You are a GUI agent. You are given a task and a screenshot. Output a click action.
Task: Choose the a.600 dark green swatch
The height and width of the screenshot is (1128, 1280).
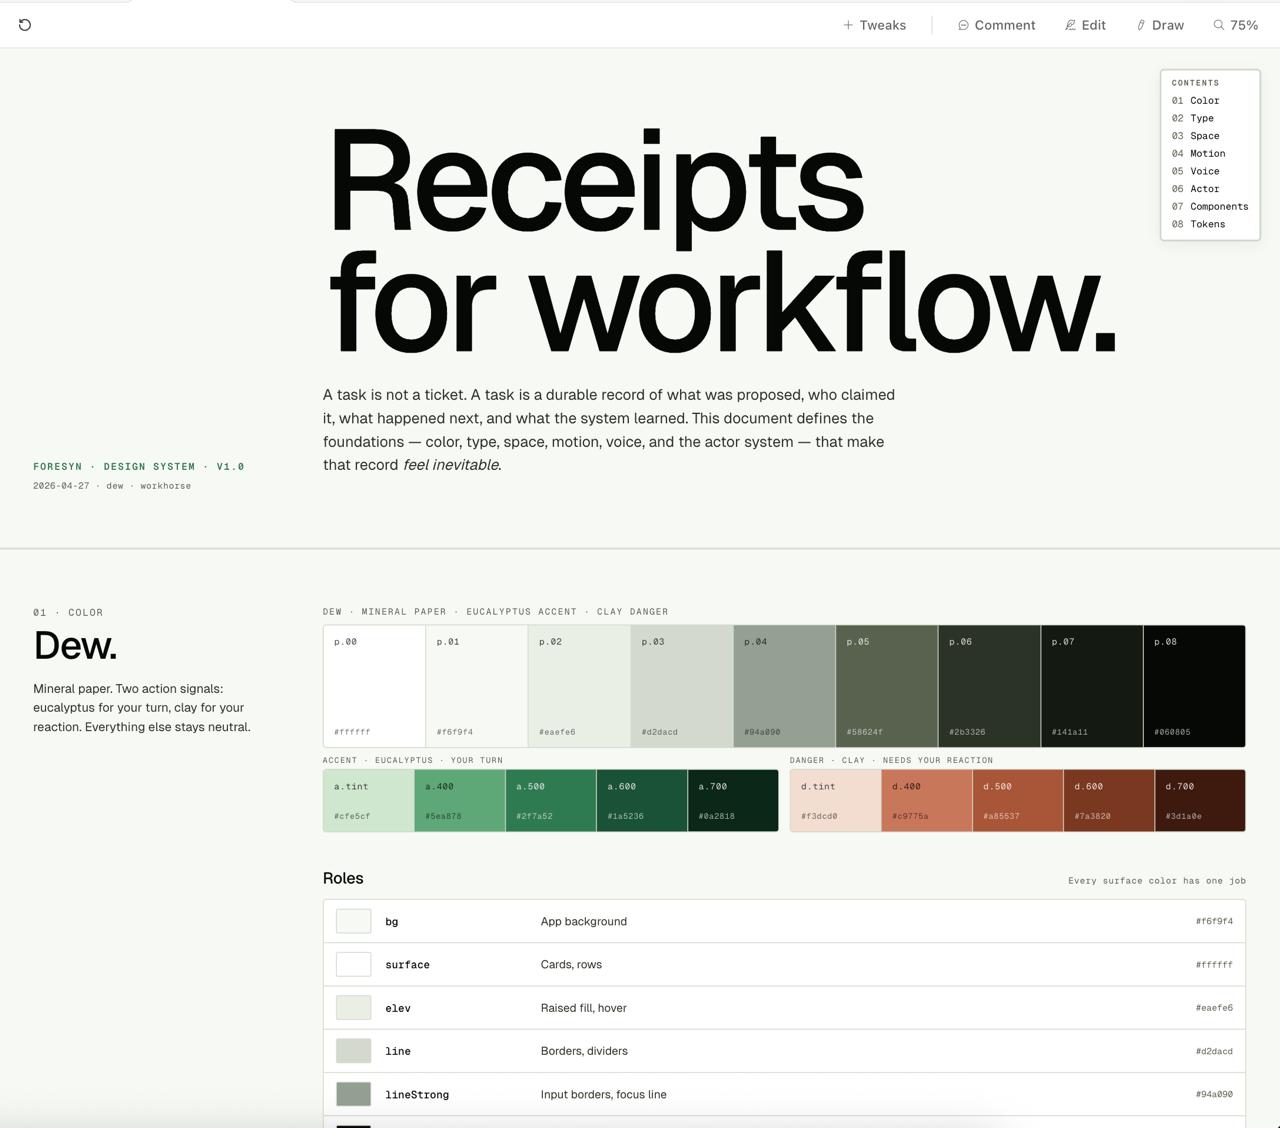click(642, 801)
